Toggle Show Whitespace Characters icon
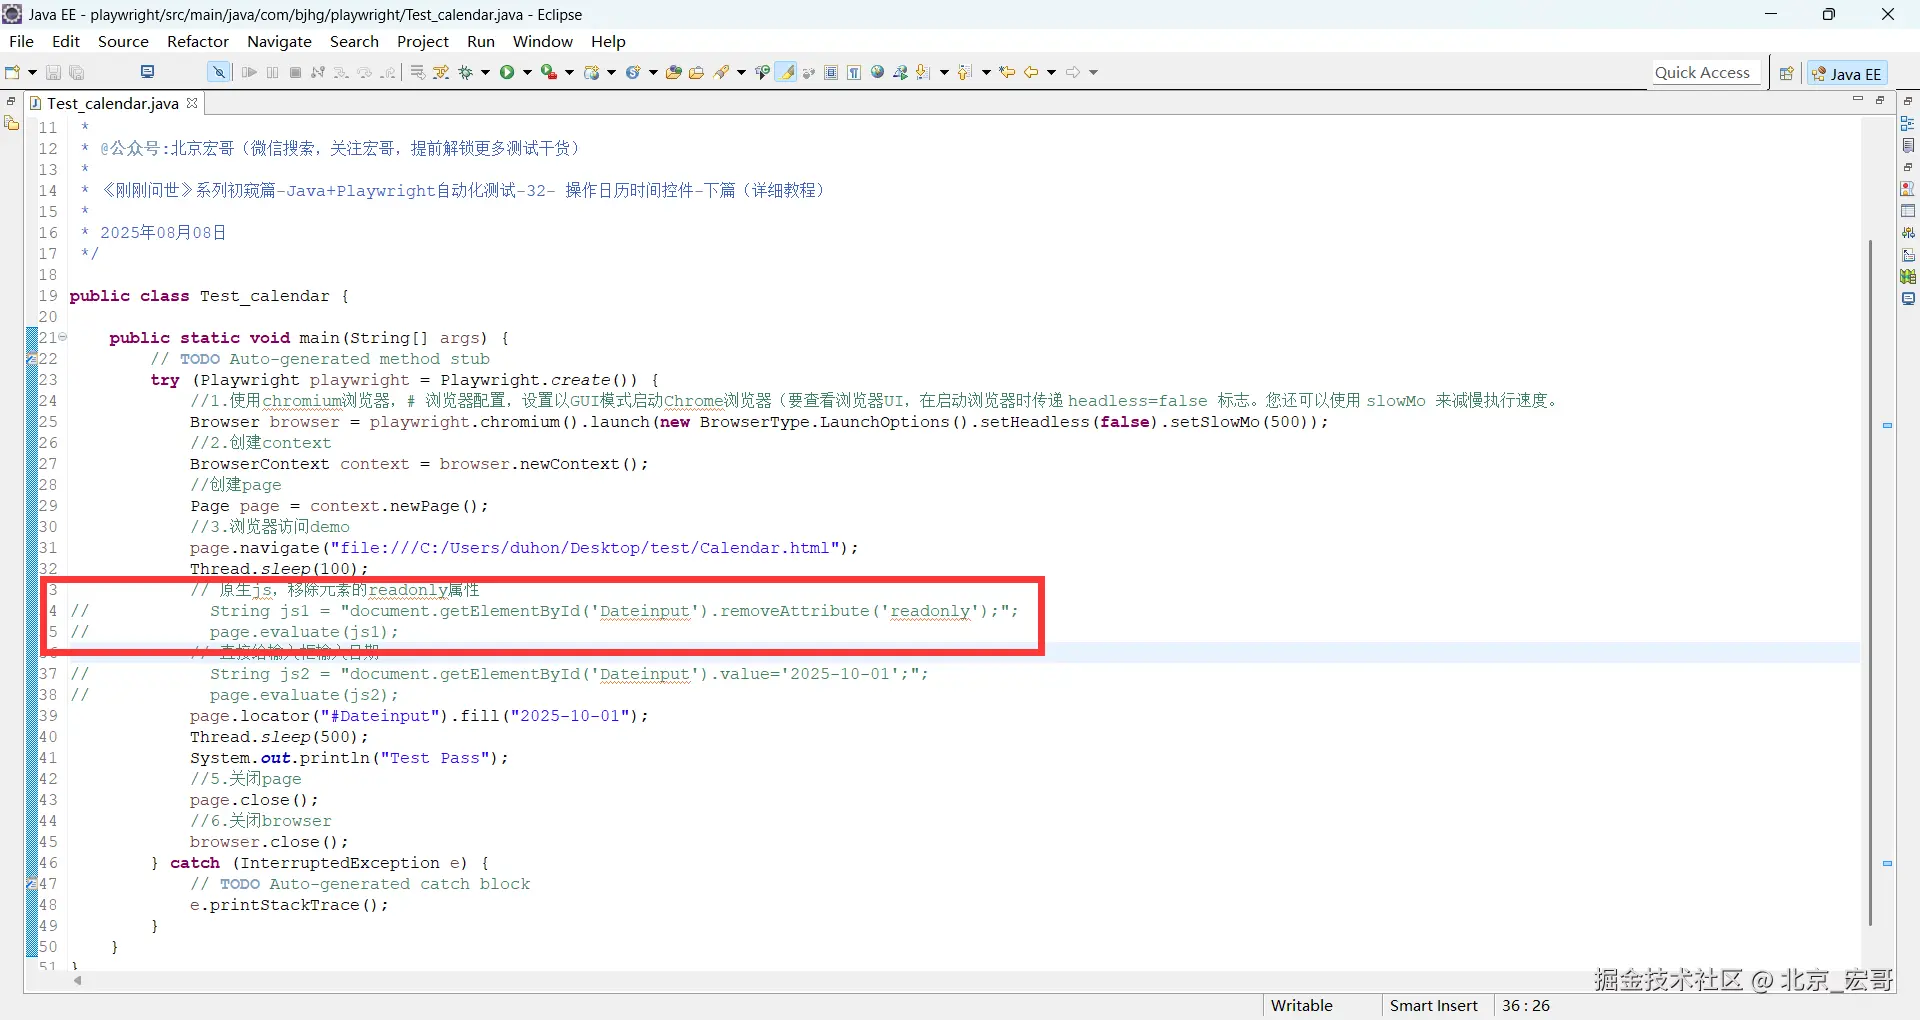1920x1020 pixels. click(x=854, y=72)
